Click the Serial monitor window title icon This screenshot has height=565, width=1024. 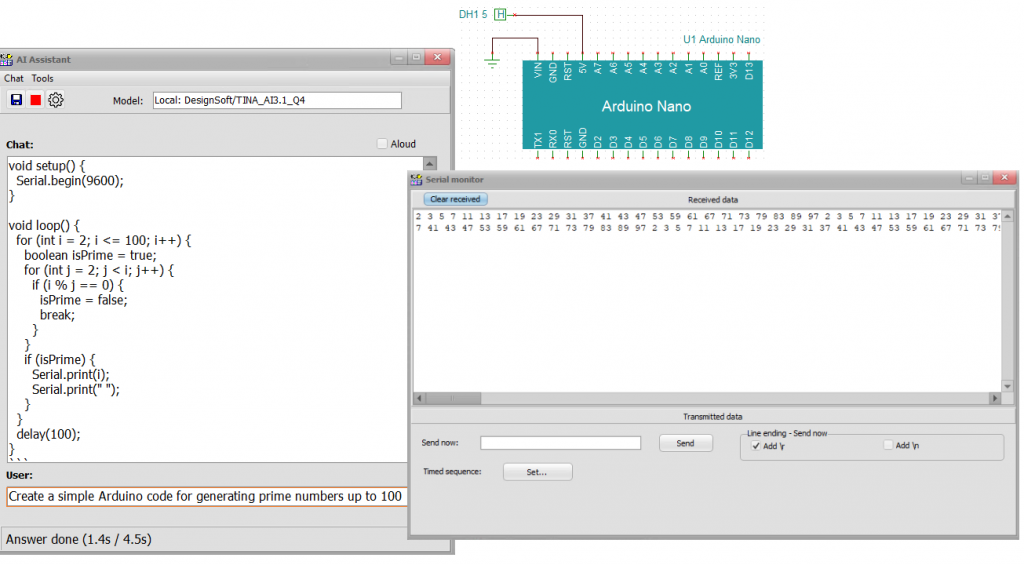click(x=416, y=180)
